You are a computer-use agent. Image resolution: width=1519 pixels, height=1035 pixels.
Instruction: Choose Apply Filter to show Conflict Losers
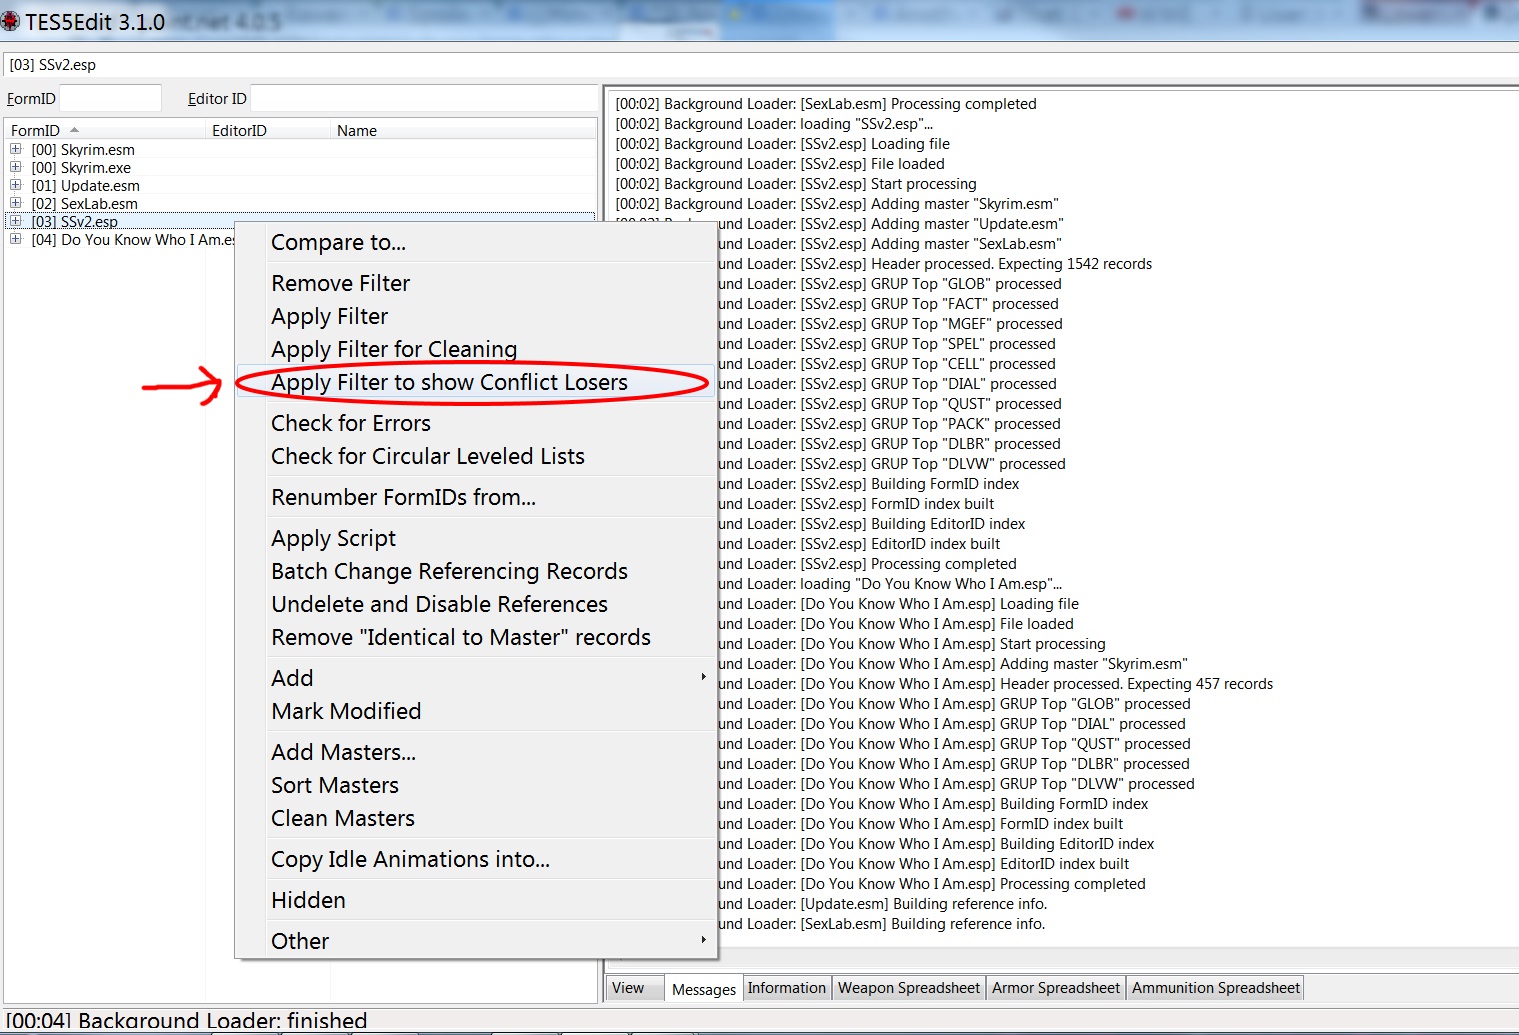click(449, 382)
